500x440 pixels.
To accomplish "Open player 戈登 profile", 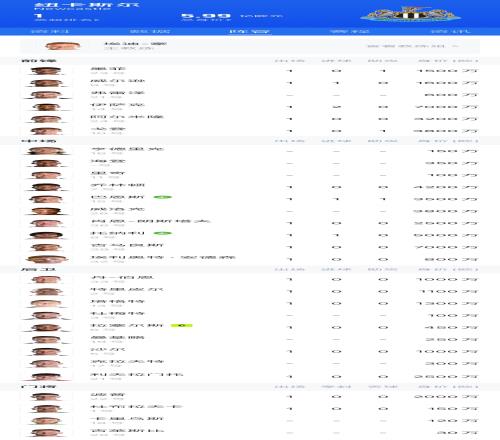I will click(108, 129).
